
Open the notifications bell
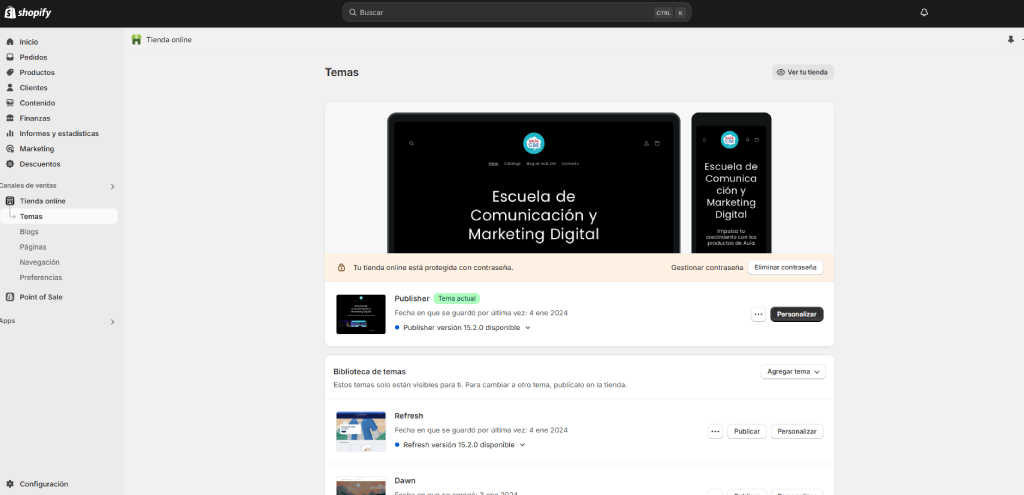click(924, 12)
